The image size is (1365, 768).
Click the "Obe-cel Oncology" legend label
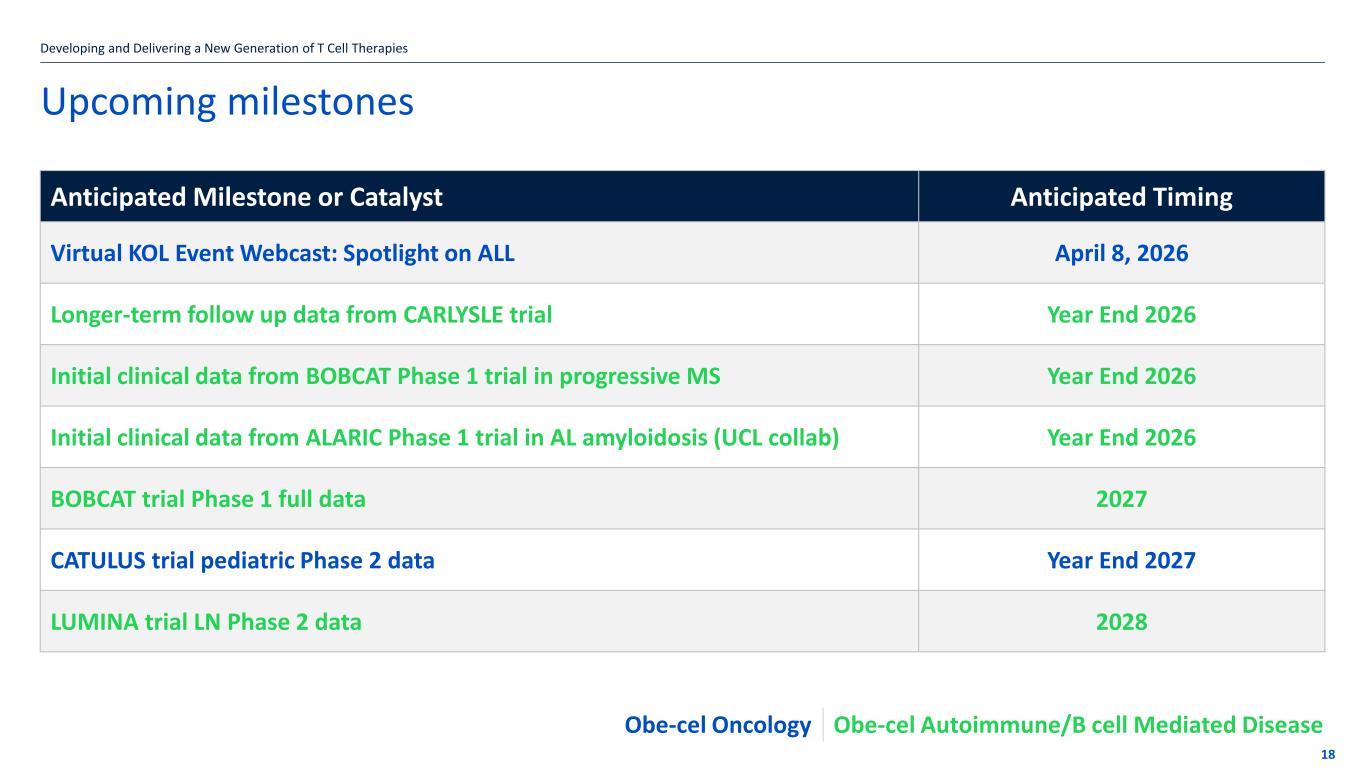click(717, 725)
